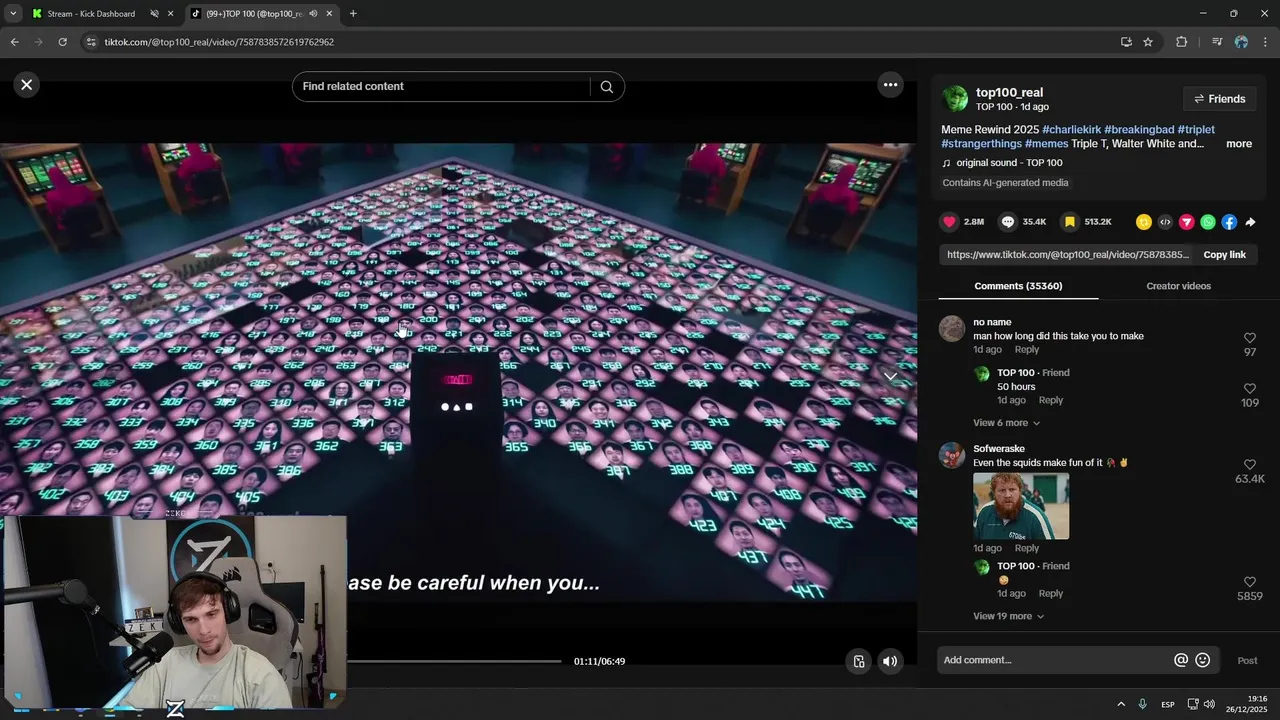1280x720 pixels.
Task: Close the TikTok video viewer with X
Action: [27, 85]
